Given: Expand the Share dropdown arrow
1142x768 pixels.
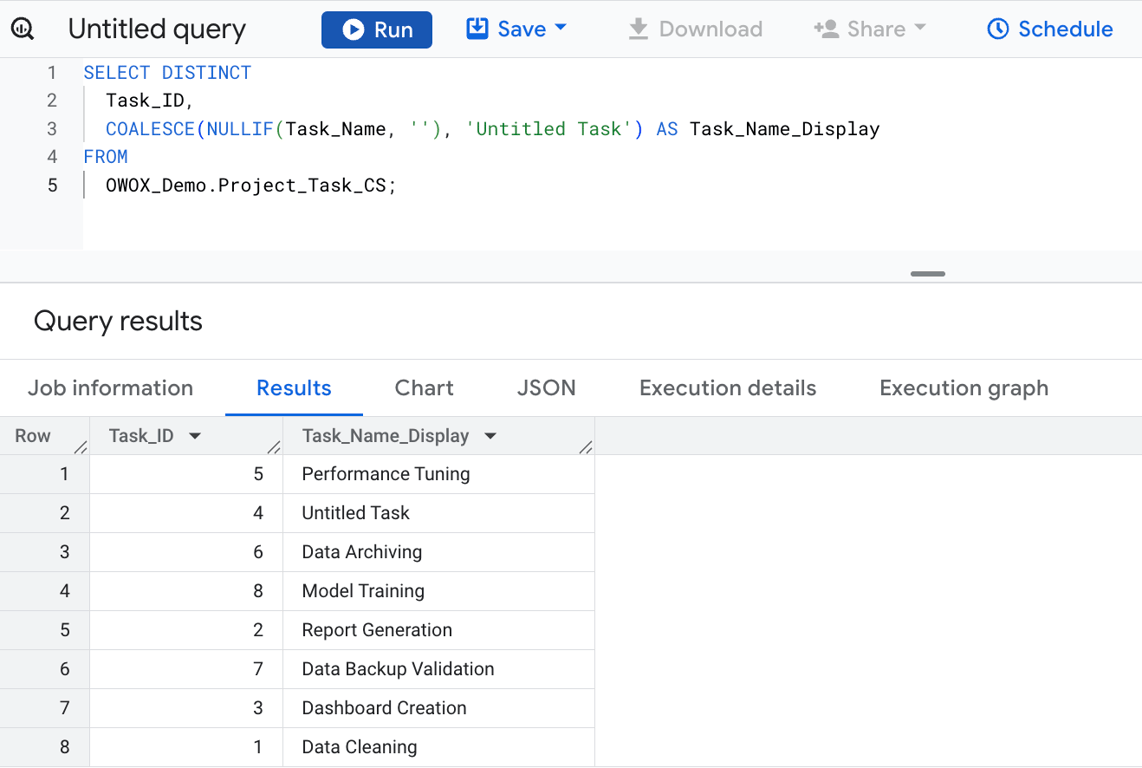Looking at the screenshot, I should (920, 27).
